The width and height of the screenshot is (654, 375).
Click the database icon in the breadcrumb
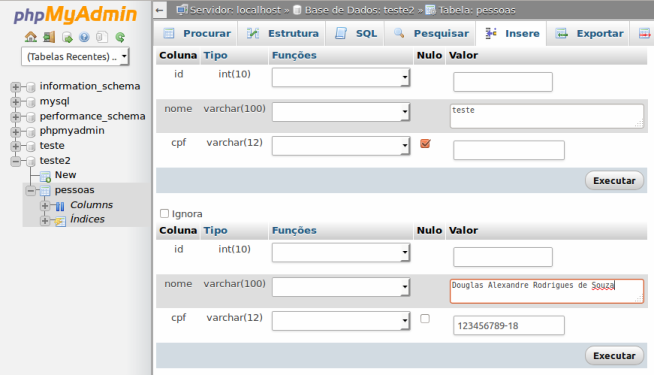click(297, 10)
